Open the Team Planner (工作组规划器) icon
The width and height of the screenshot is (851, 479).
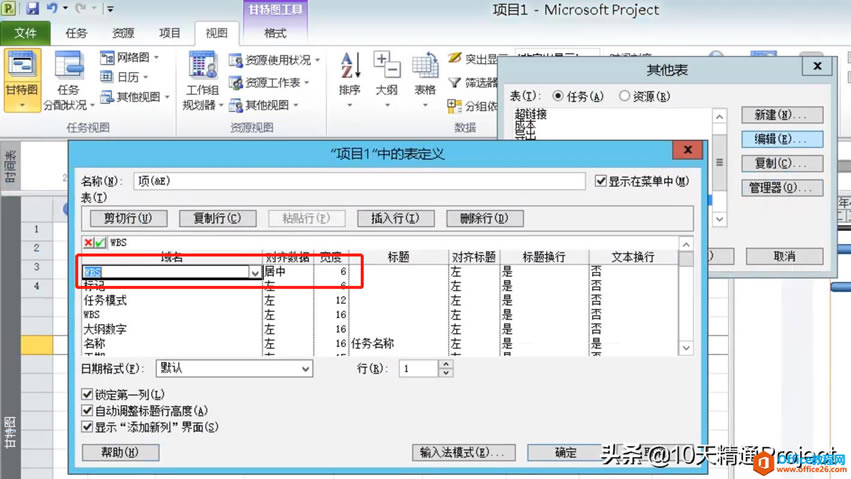point(202,66)
